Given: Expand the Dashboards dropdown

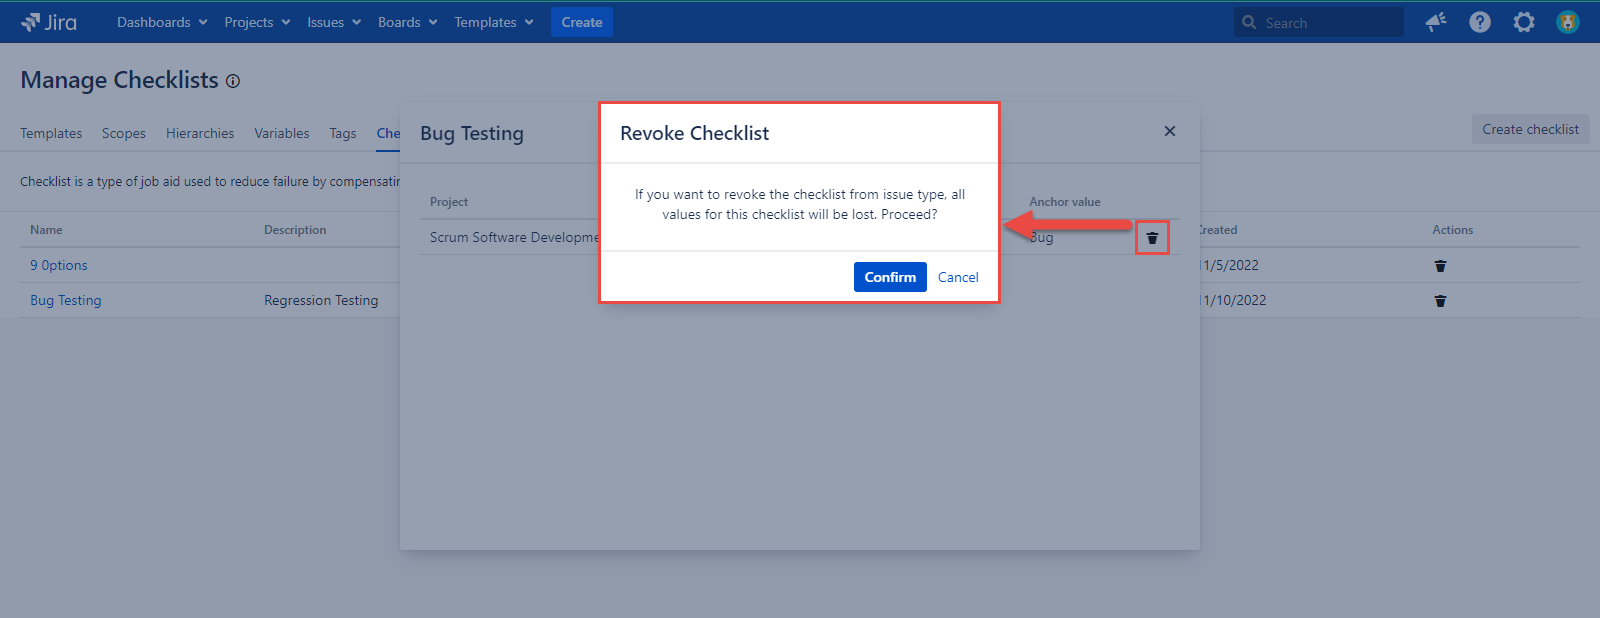Looking at the screenshot, I should (x=162, y=22).
